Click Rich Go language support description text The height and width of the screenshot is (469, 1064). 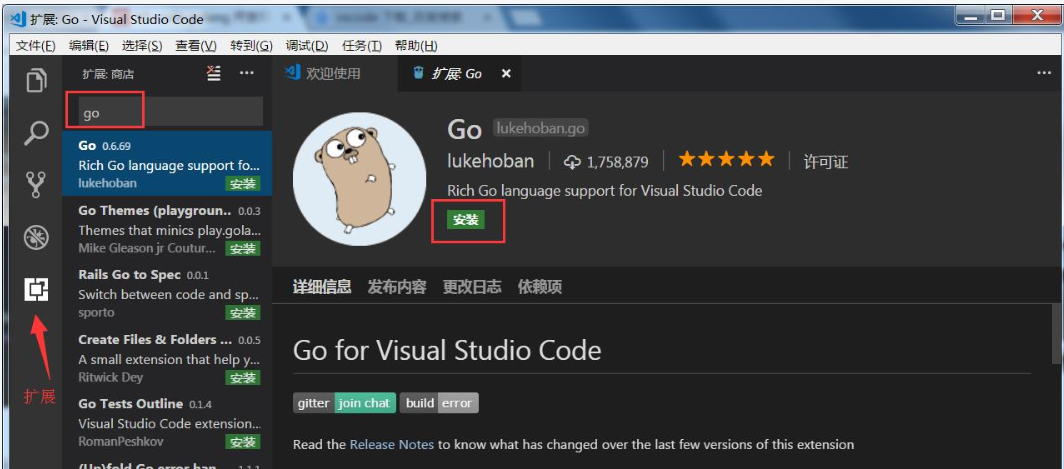coord(605,191)
